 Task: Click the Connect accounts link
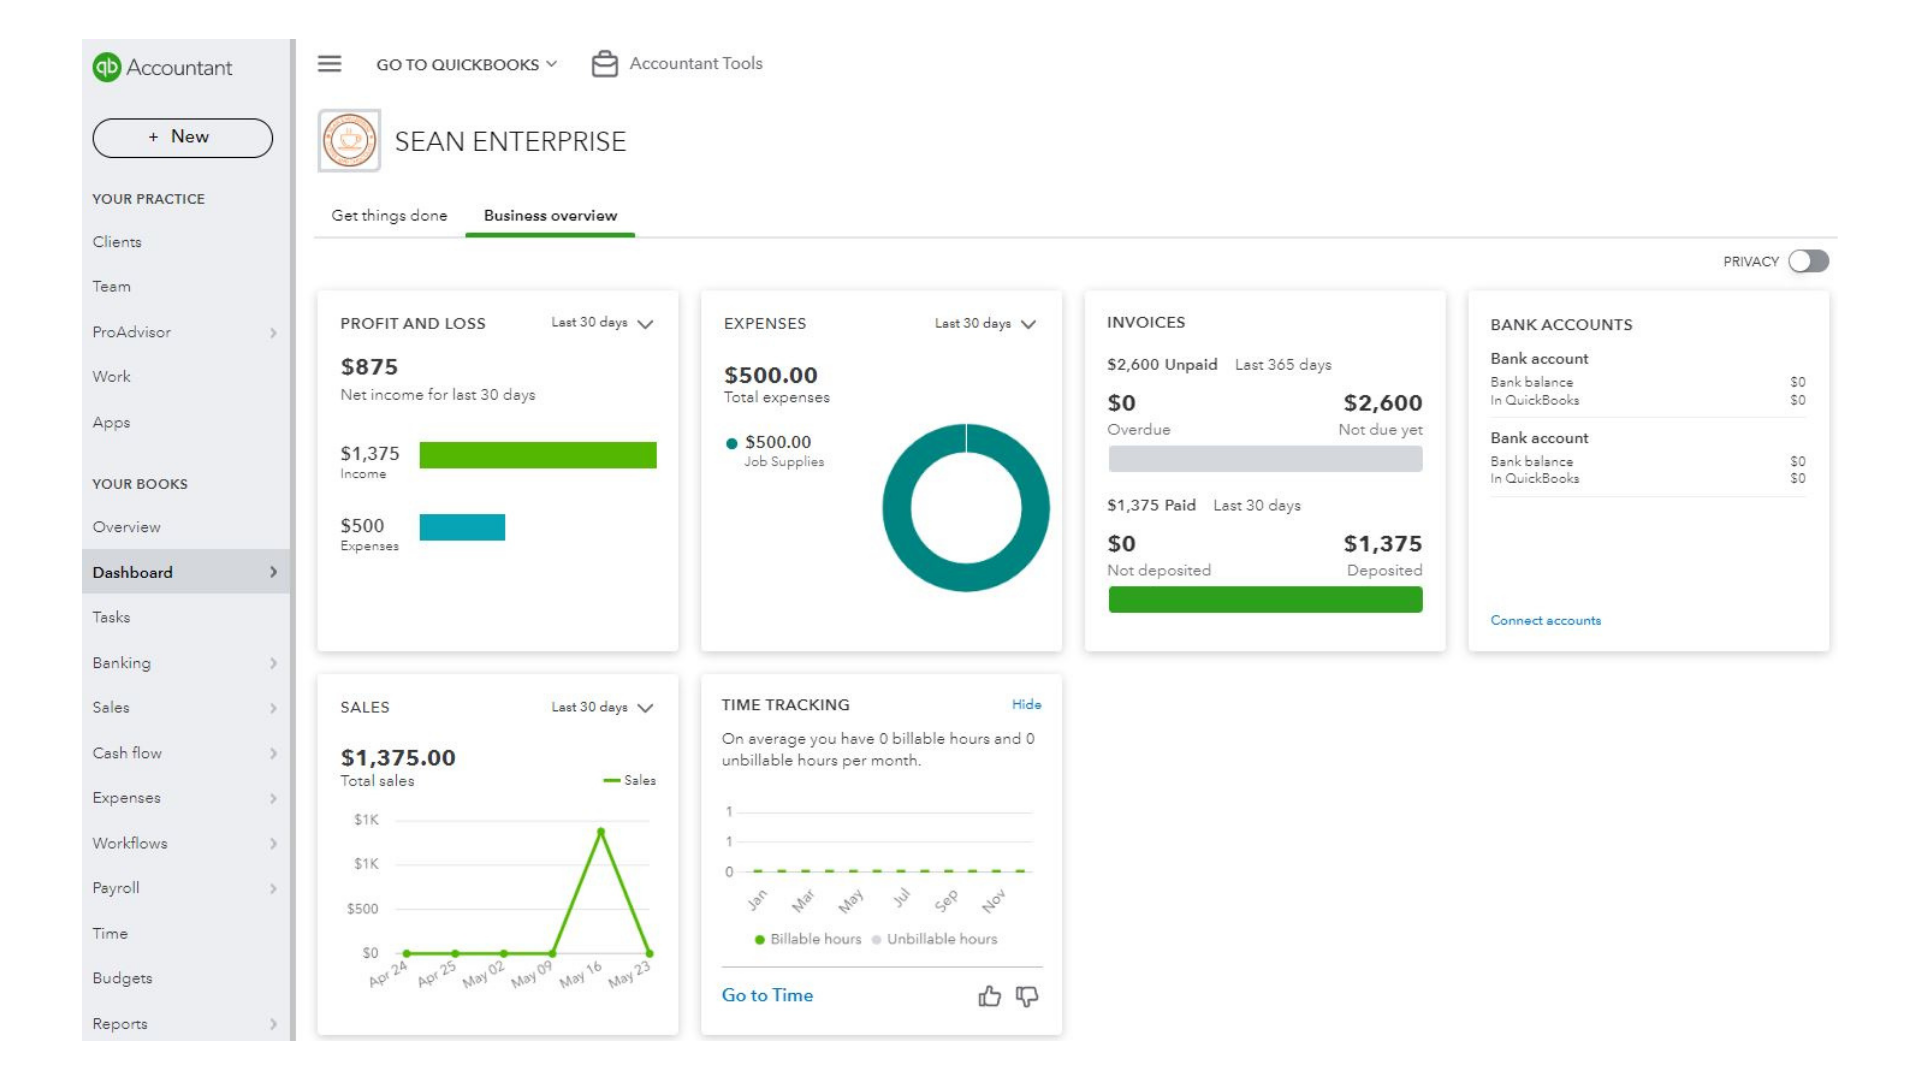click(1545, 620)
